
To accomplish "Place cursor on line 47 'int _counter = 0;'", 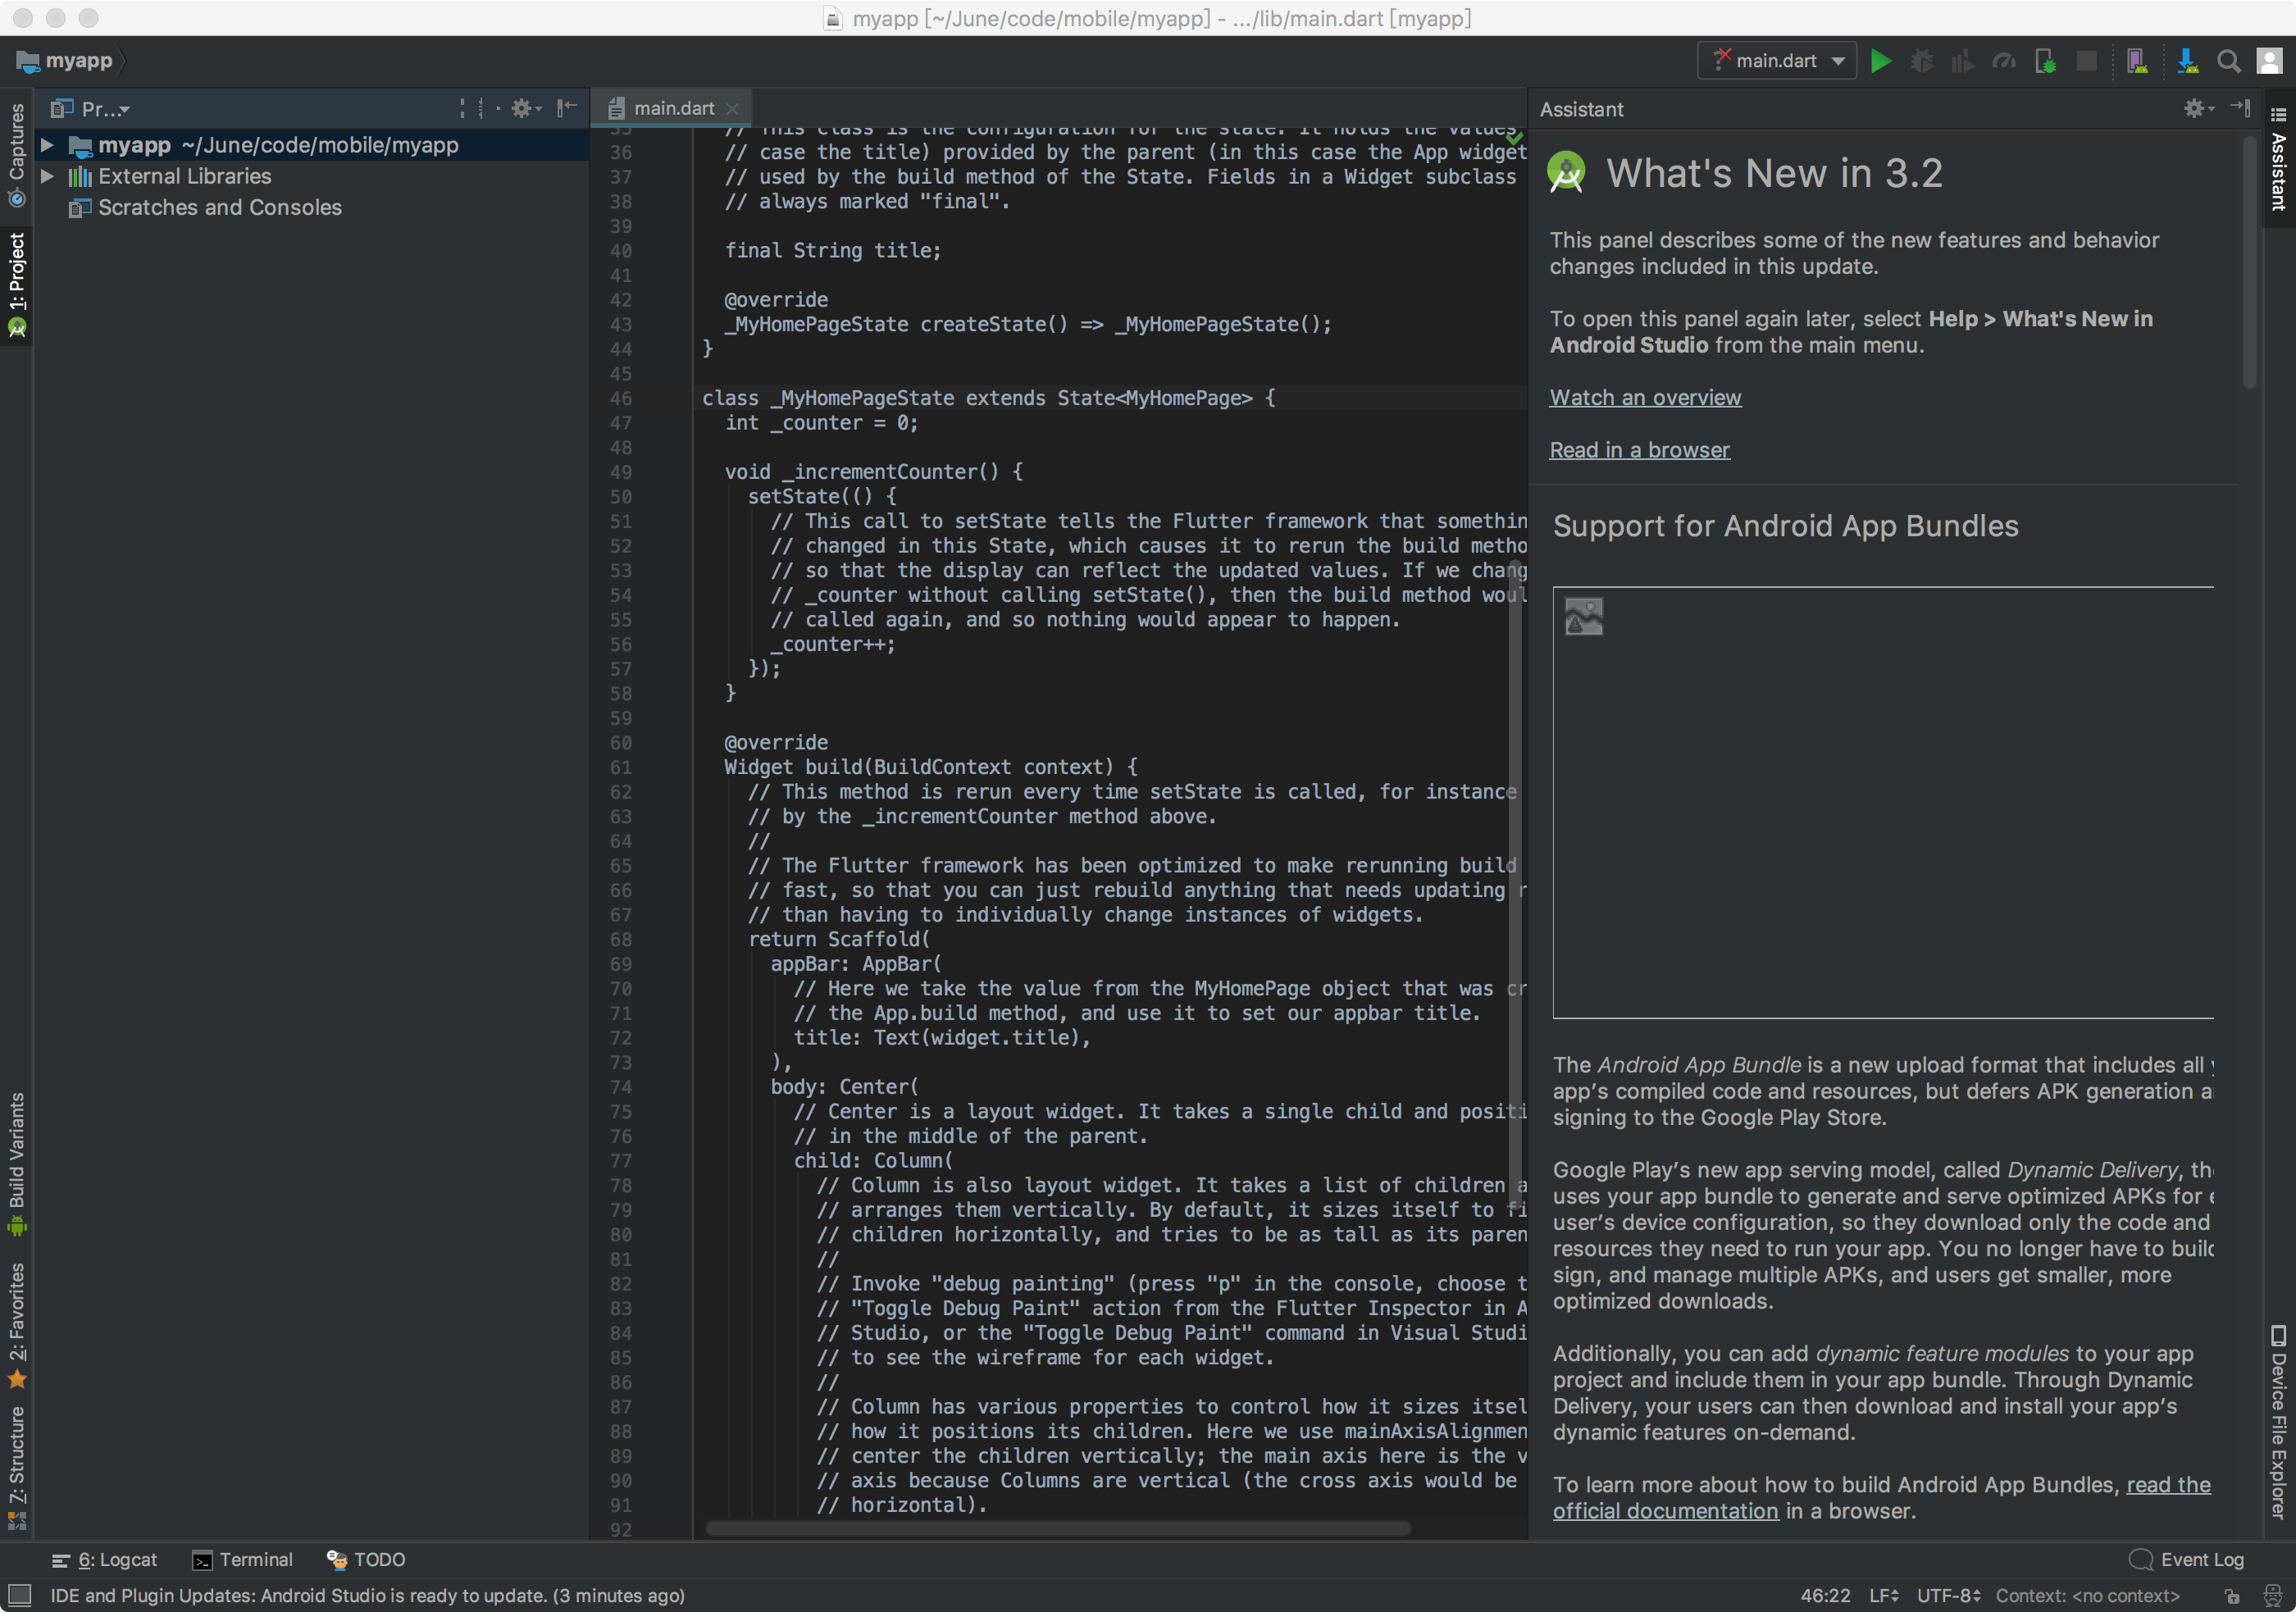I will point(821,423).
